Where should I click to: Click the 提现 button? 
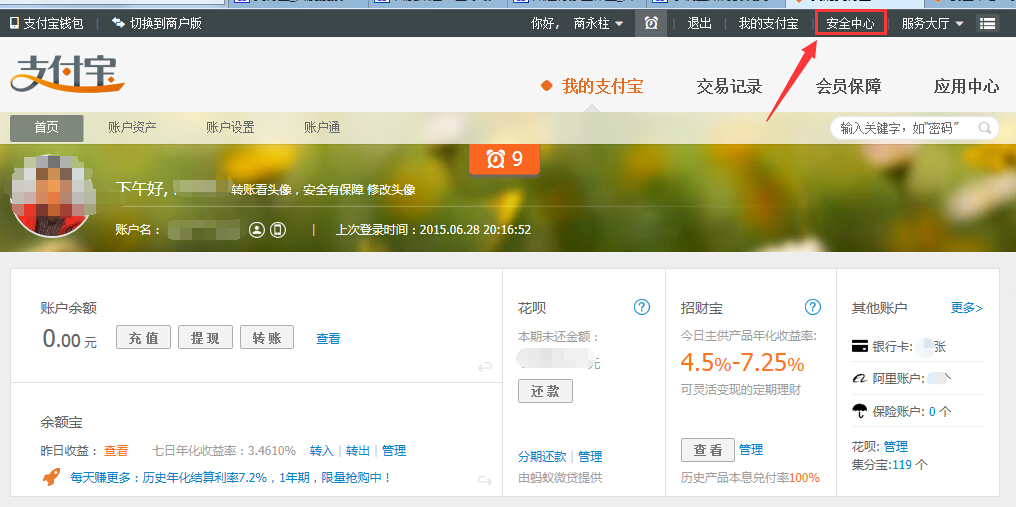click(205, 338)
